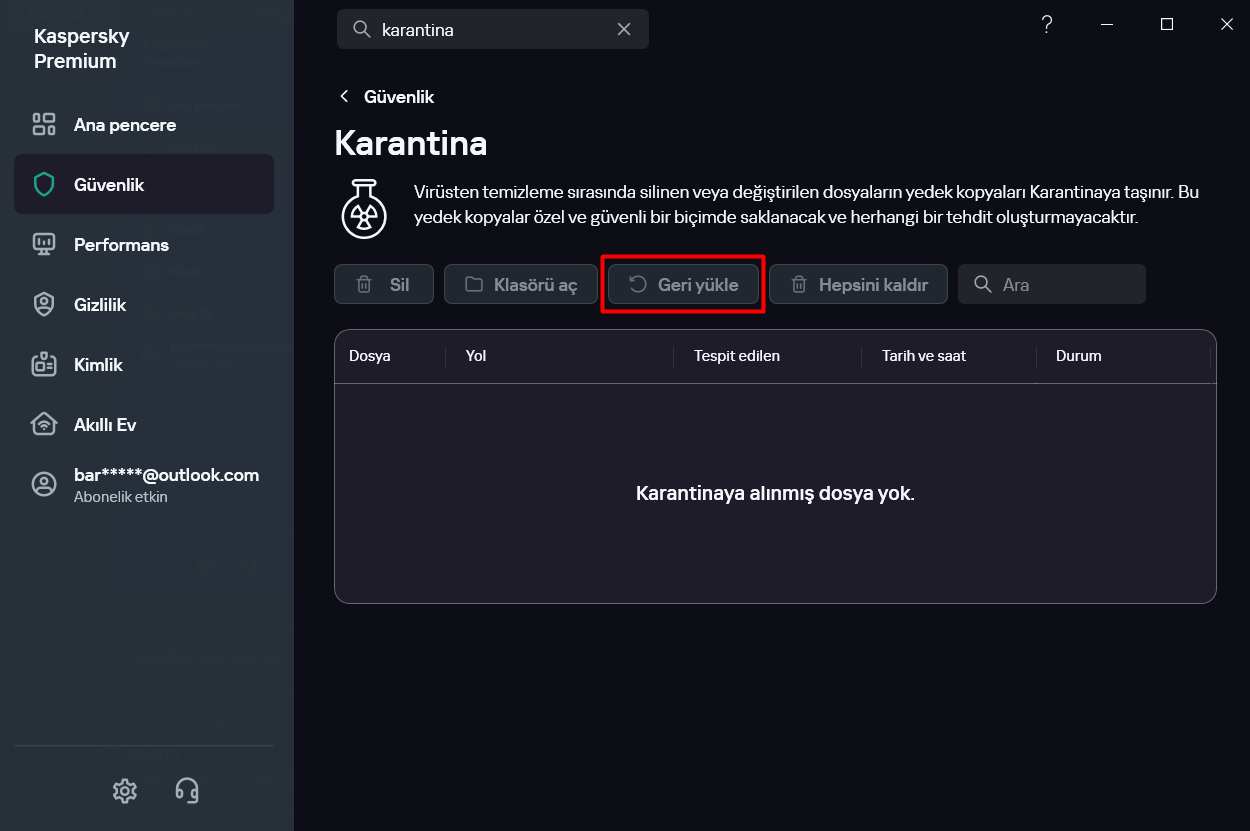Viewport: 1250px width, 831px height.
Task: Click the Hepsini kaldır button
Action: tap(858, 285)
